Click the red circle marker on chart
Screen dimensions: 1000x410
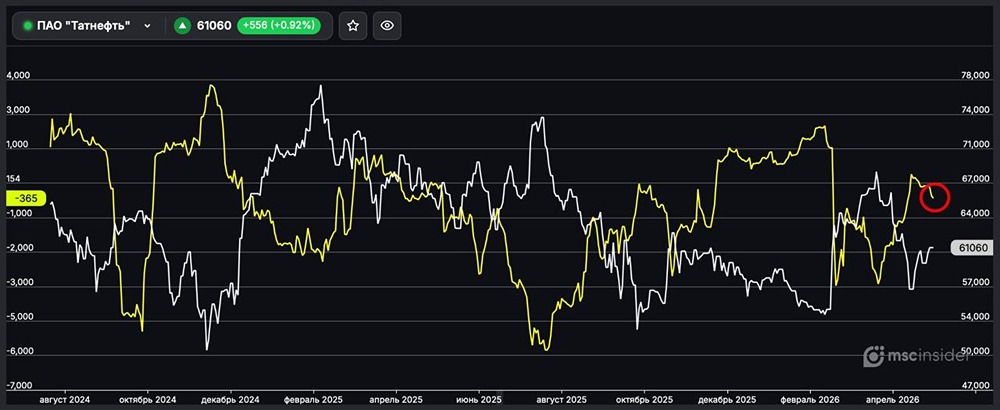pos(934,196)
